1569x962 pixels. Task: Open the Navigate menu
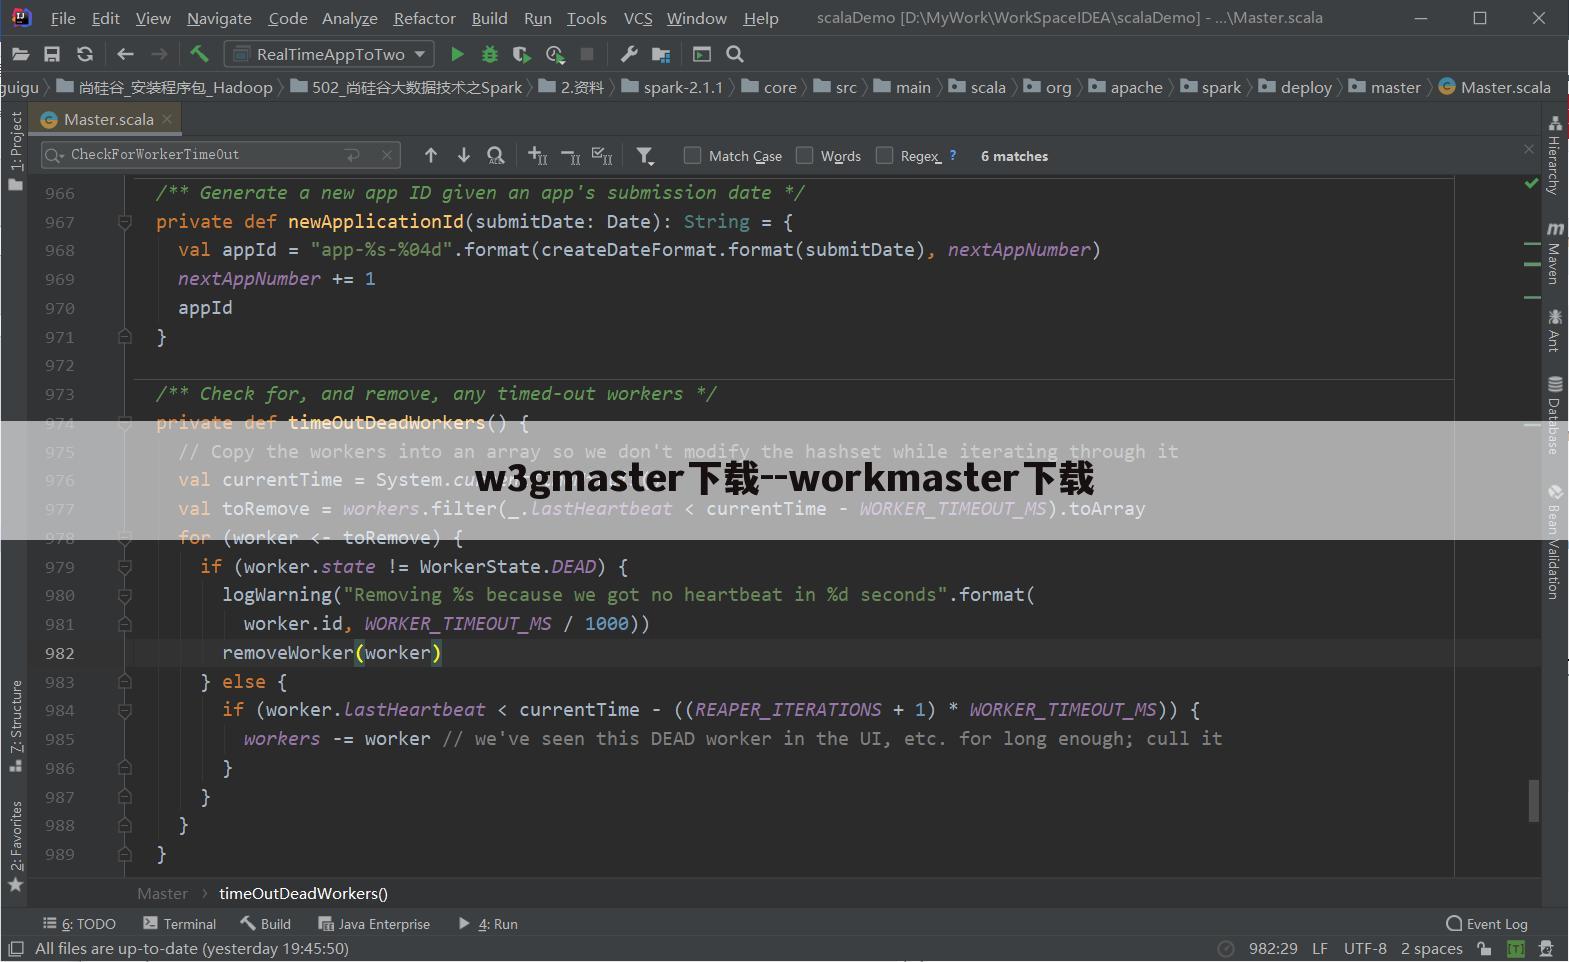click(x=219, y=18)
